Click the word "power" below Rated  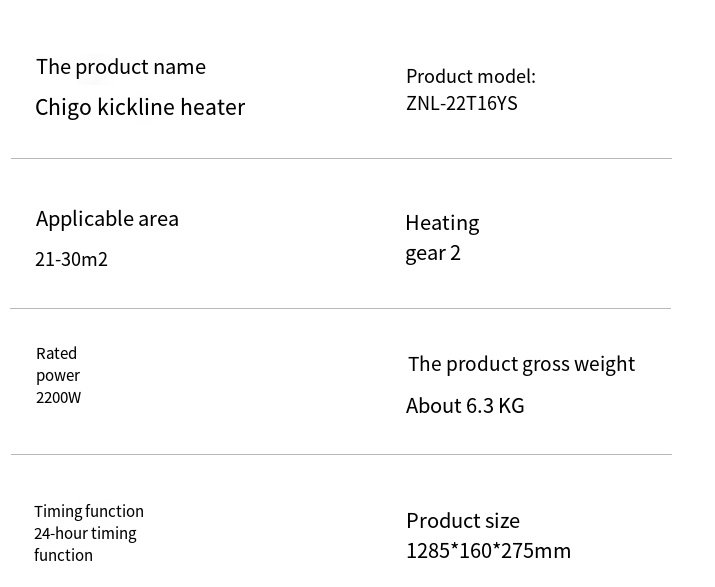click(58, 376)
